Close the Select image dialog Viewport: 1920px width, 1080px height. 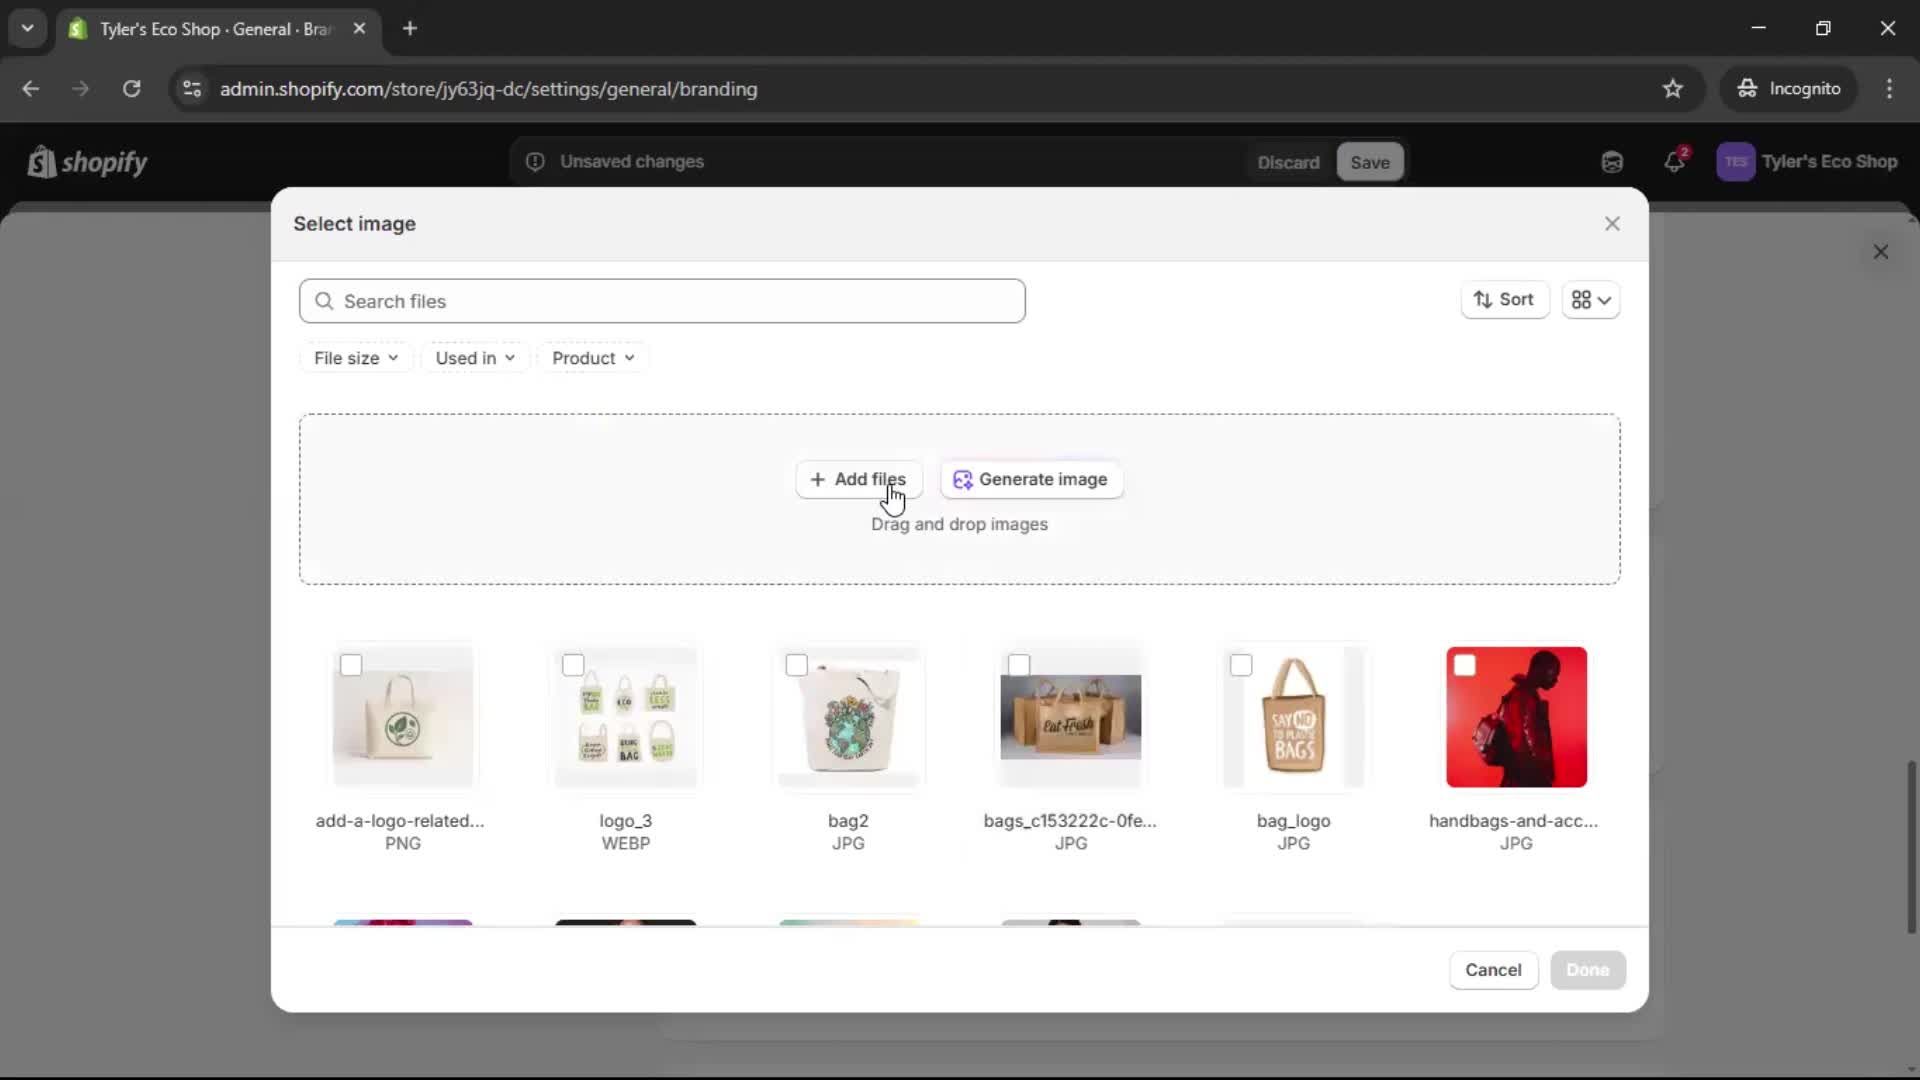tap(1611, 224)
